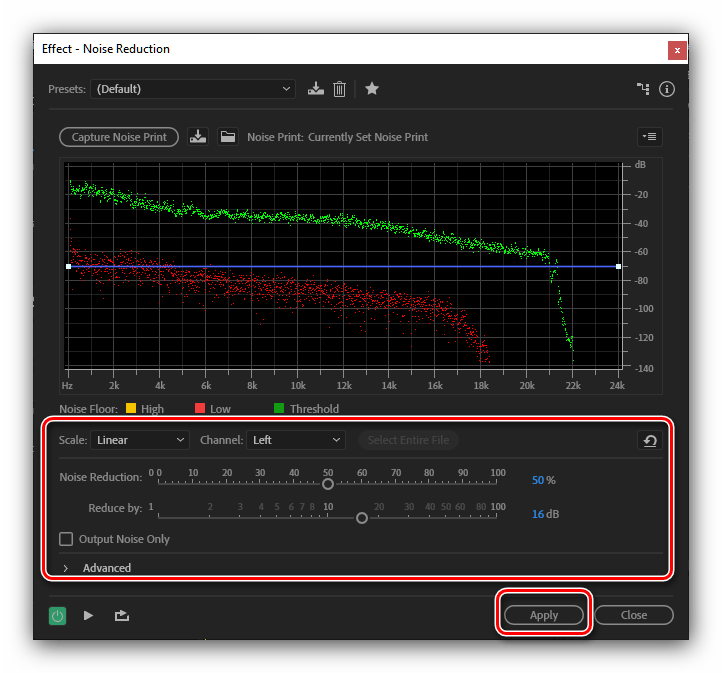722x673 pixels.
Task: Click 'Noise Print: Currently Set Noise Print' label
Action: pos(338,137)
